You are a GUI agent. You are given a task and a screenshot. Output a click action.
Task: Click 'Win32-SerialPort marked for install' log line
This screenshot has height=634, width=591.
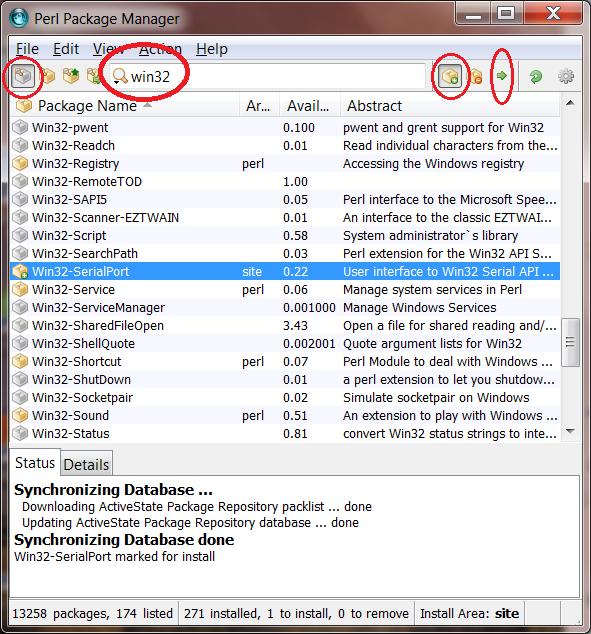click(x=114, y=557)
